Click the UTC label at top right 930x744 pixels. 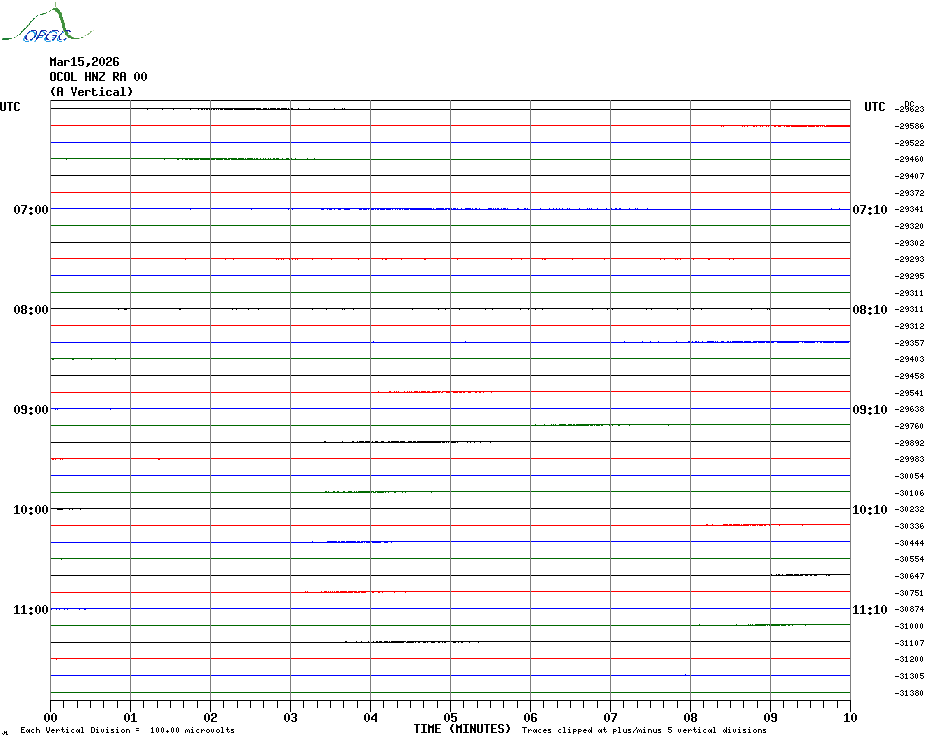pyautogui.click(x=875, y=107)
